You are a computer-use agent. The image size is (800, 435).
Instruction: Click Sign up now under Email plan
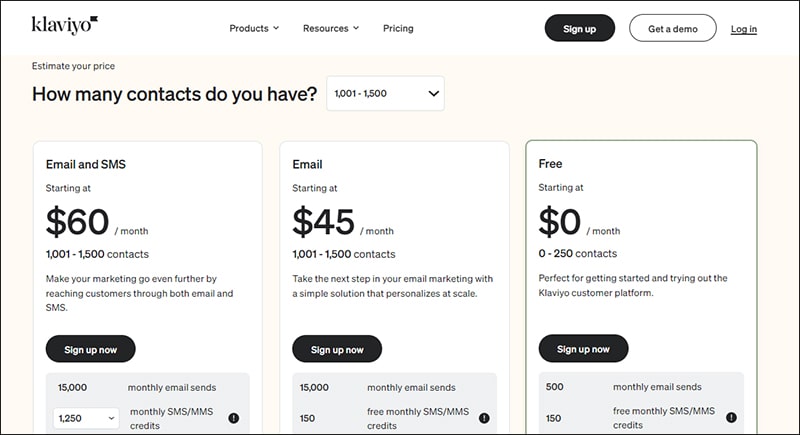click(x=337, y=349)
